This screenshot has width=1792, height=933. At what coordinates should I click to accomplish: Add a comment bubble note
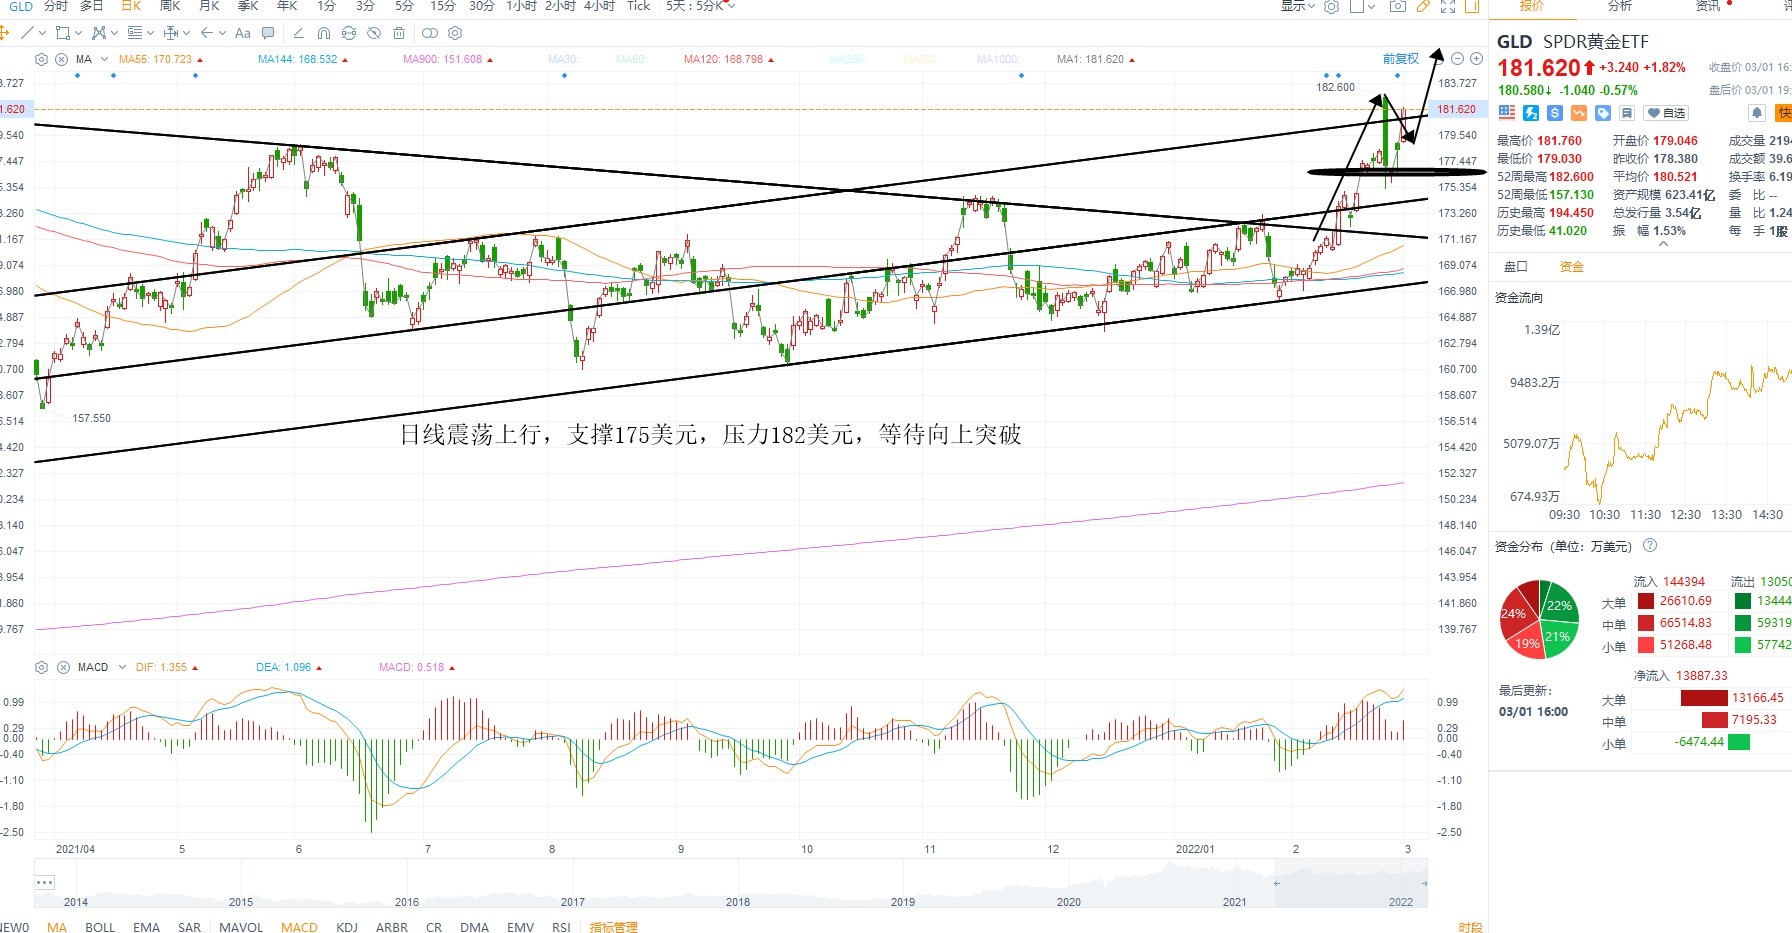(268, 33)
